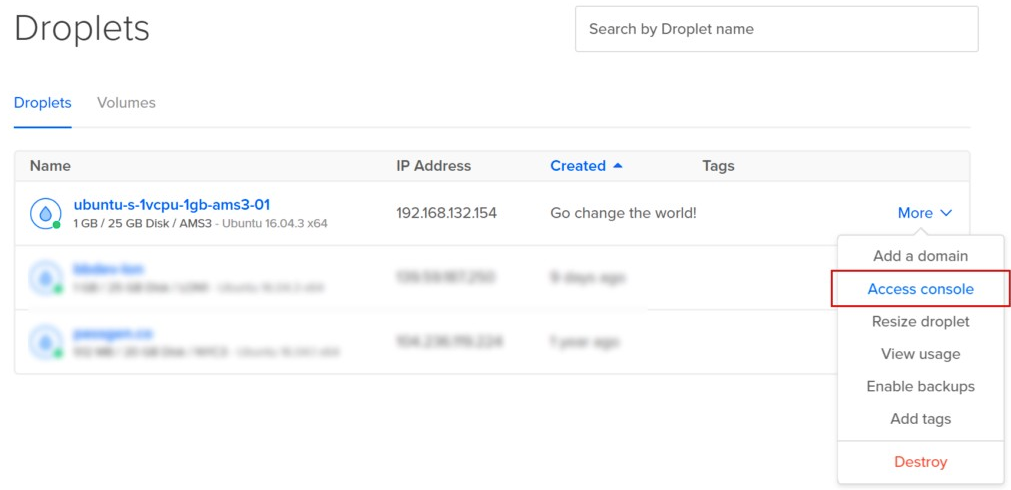Click the IP Address column header

(x=433, y=166)
